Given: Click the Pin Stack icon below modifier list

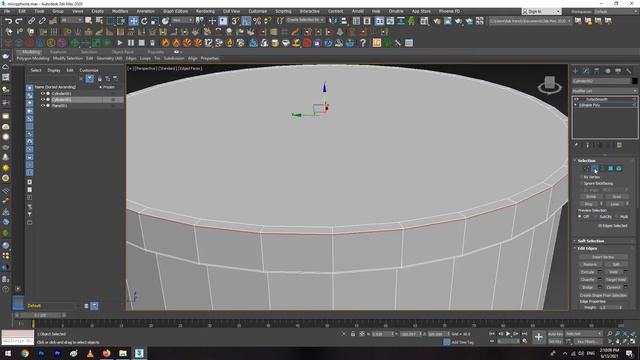Looking at the screenshot, I should click(576, 145).
